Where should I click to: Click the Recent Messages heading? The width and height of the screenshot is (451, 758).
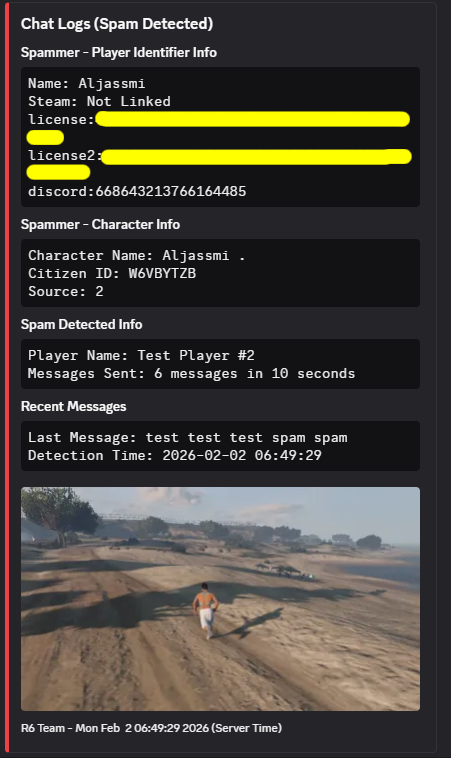(x=73, y=407)
